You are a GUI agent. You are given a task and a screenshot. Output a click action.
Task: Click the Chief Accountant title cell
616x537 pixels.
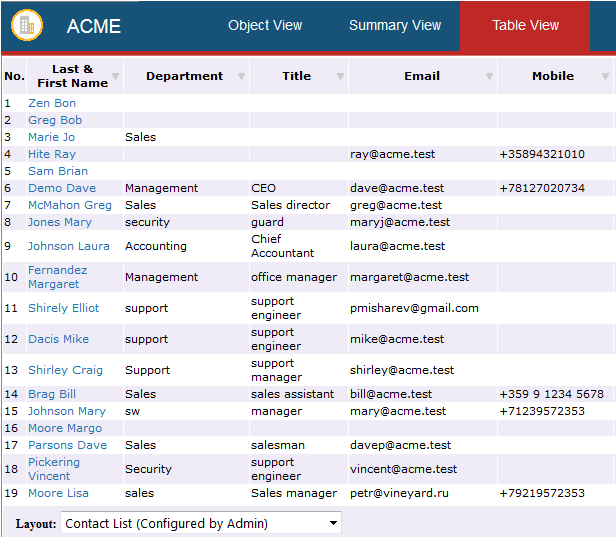click(x=282, y=246)
